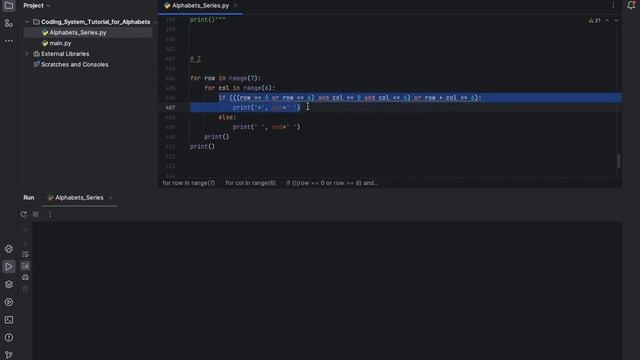Open the Python Packages layers icon
This screenshot has height=360, width=640.
tap(9, 284)
